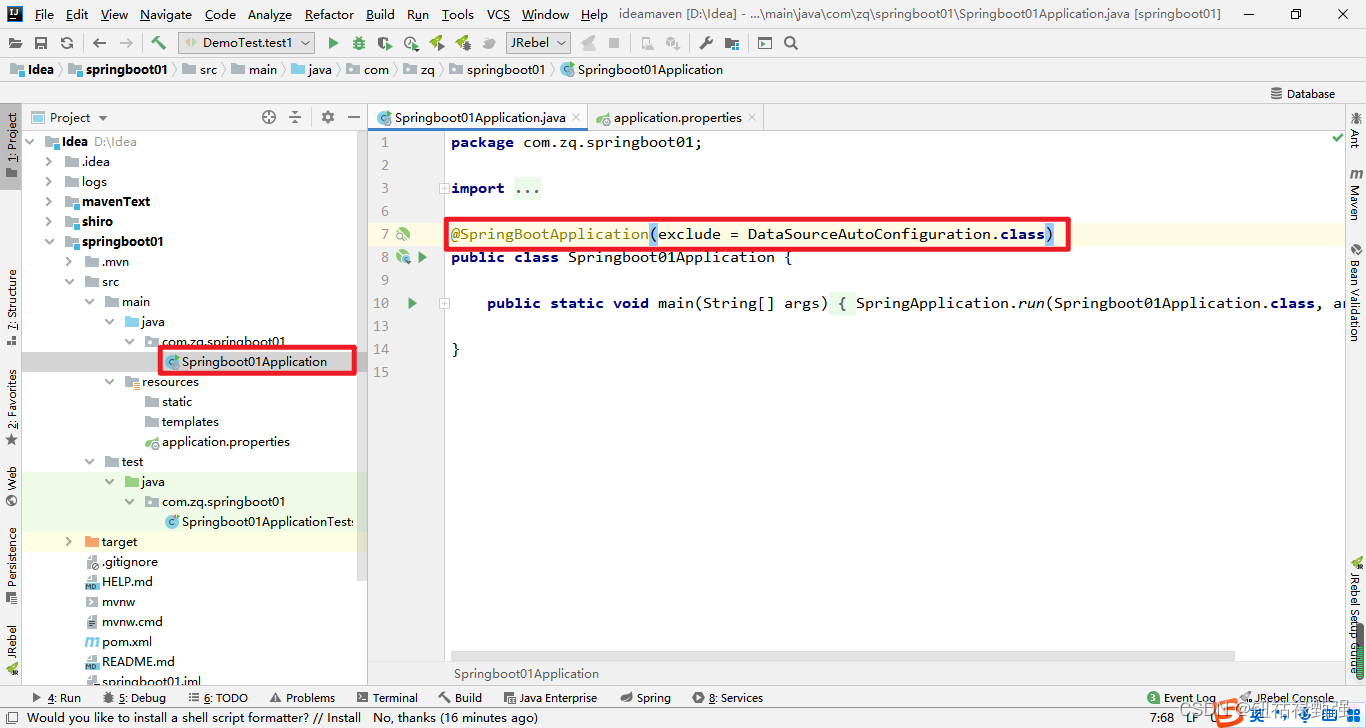Start debugging with the green bug icon
The height and width of the screenshot is (728, 1366).
[x=359, y=43]
